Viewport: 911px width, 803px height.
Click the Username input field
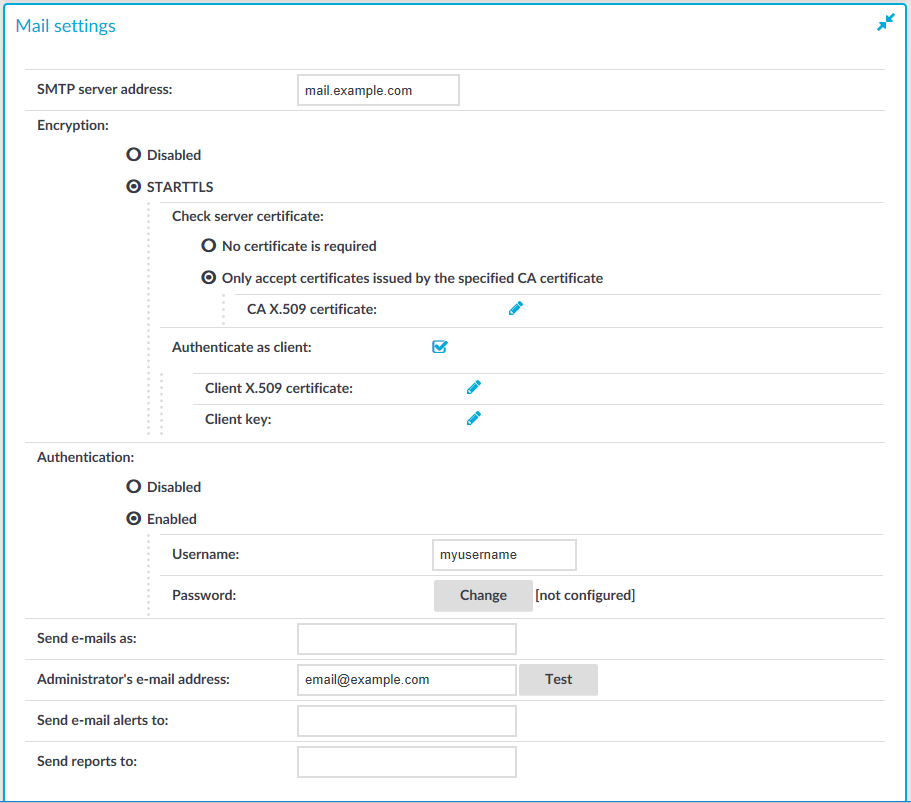504,555
